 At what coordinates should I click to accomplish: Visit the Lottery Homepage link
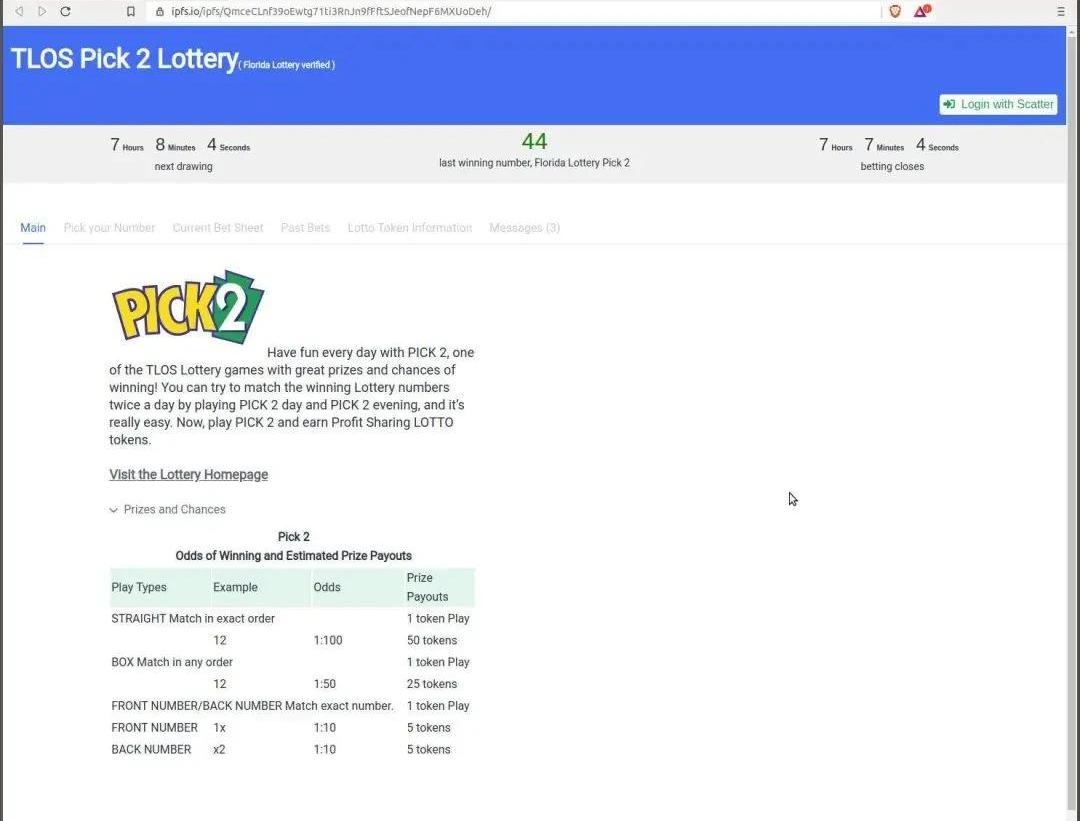click(x=189, y=475)
